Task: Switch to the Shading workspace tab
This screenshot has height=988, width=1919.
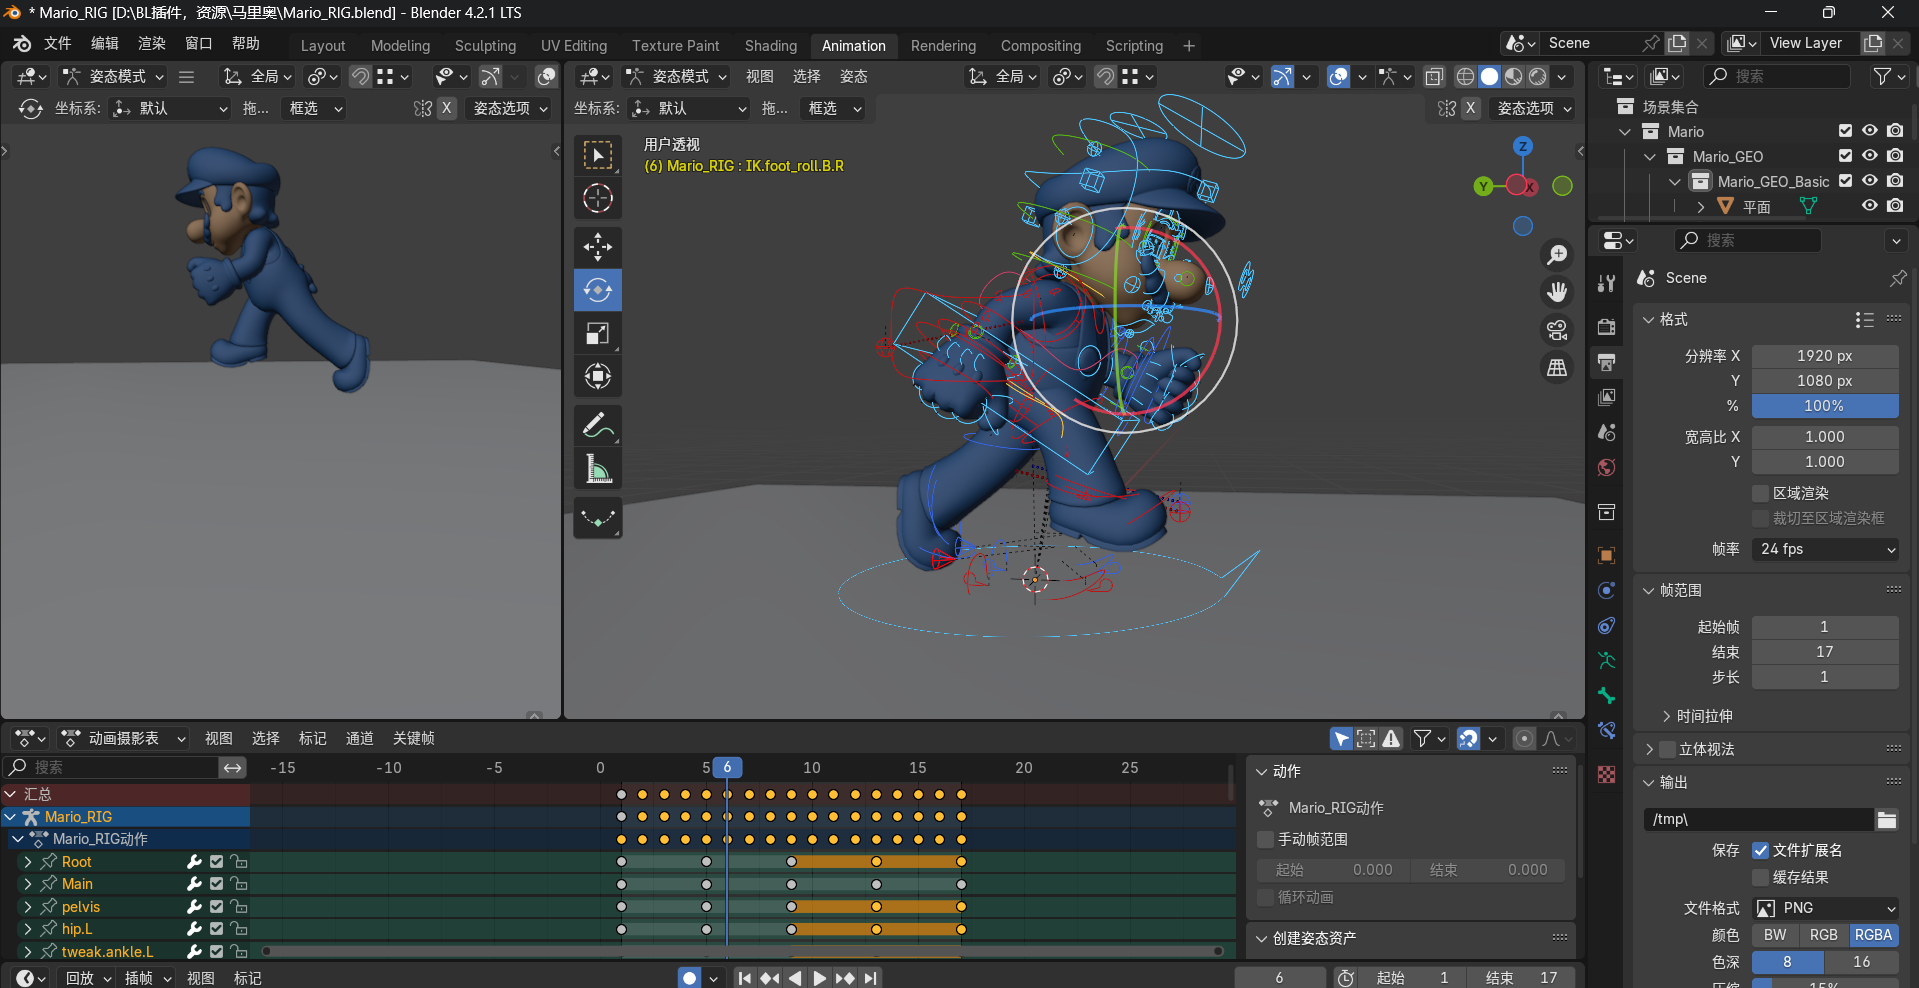Action: [771, 46]
